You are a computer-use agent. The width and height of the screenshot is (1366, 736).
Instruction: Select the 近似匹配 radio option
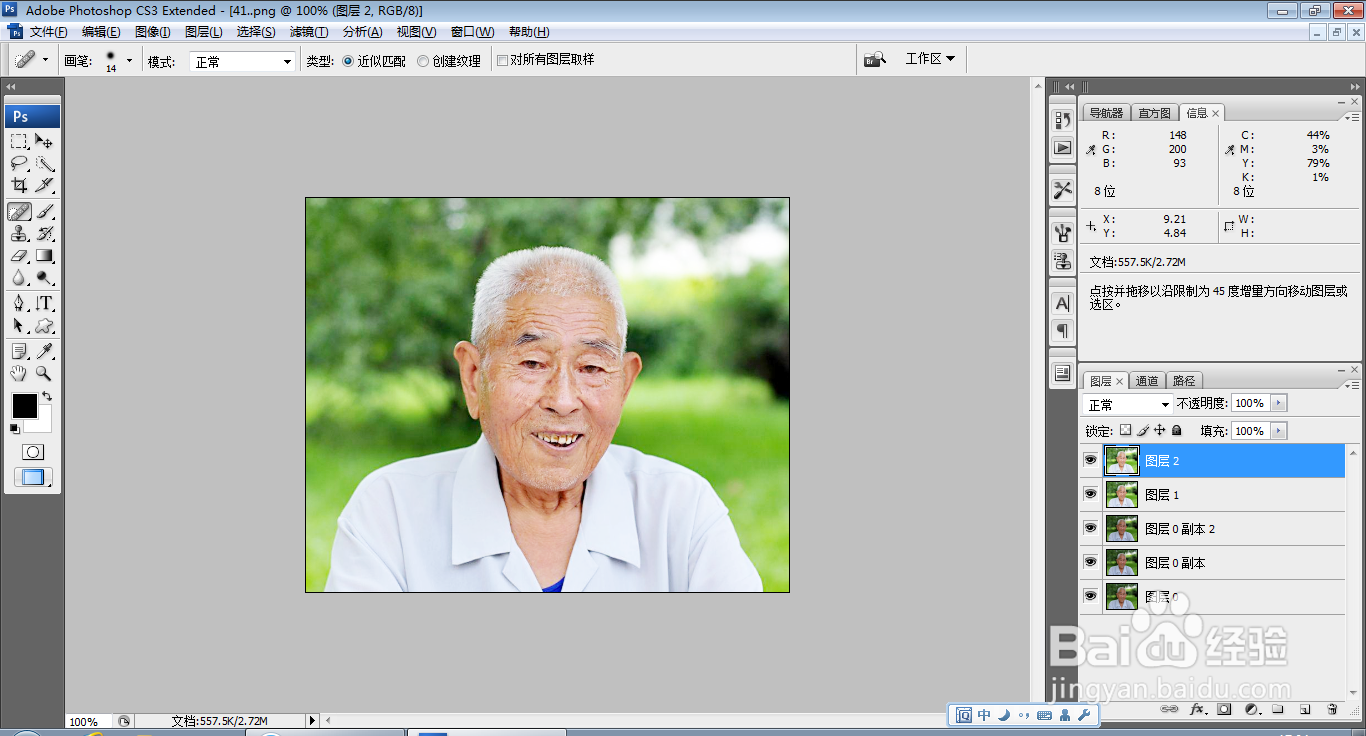click(x=348, y=61)
